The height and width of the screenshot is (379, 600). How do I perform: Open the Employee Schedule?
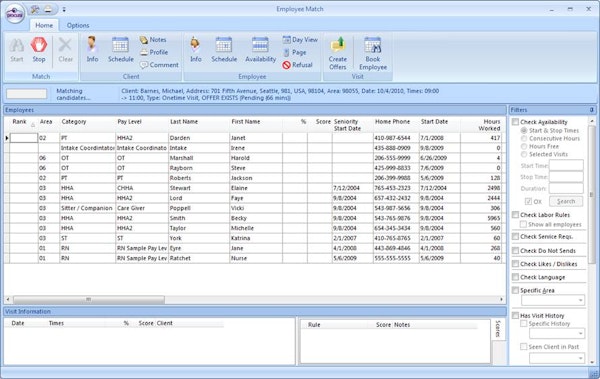tap(224, 50)
